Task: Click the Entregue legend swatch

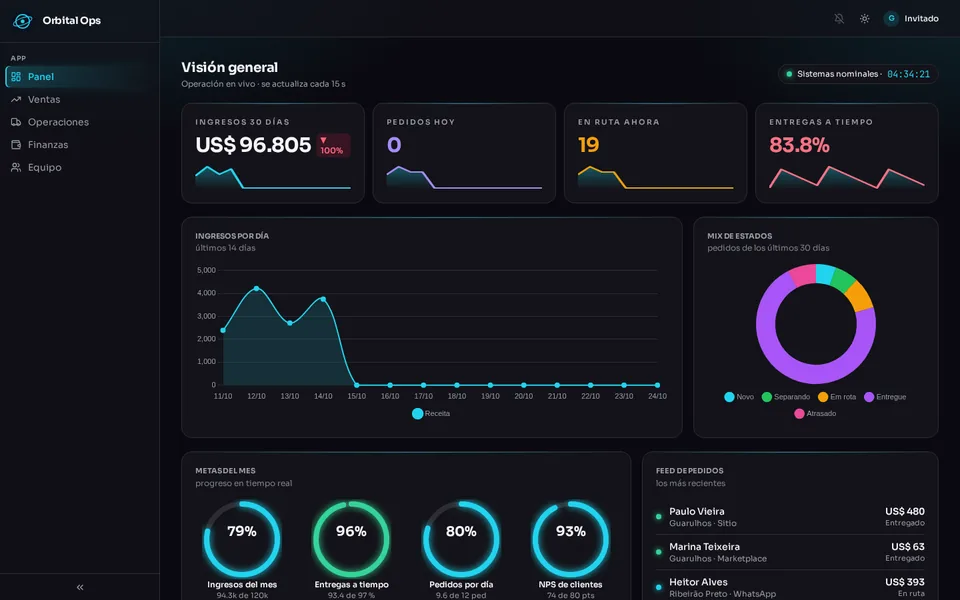Action: [x=869, y=397]
